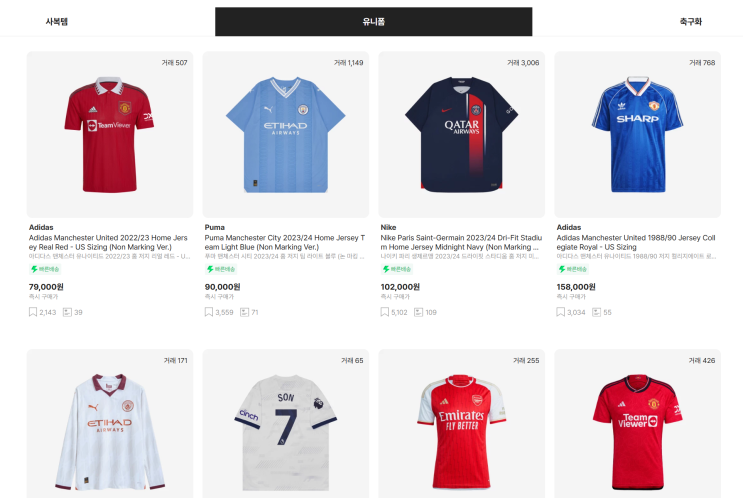The height and width of the screenshot is (498, 743).
Task: Bookmark the Nike Paris Saint-Germain jersey
Action: [385, 312]
